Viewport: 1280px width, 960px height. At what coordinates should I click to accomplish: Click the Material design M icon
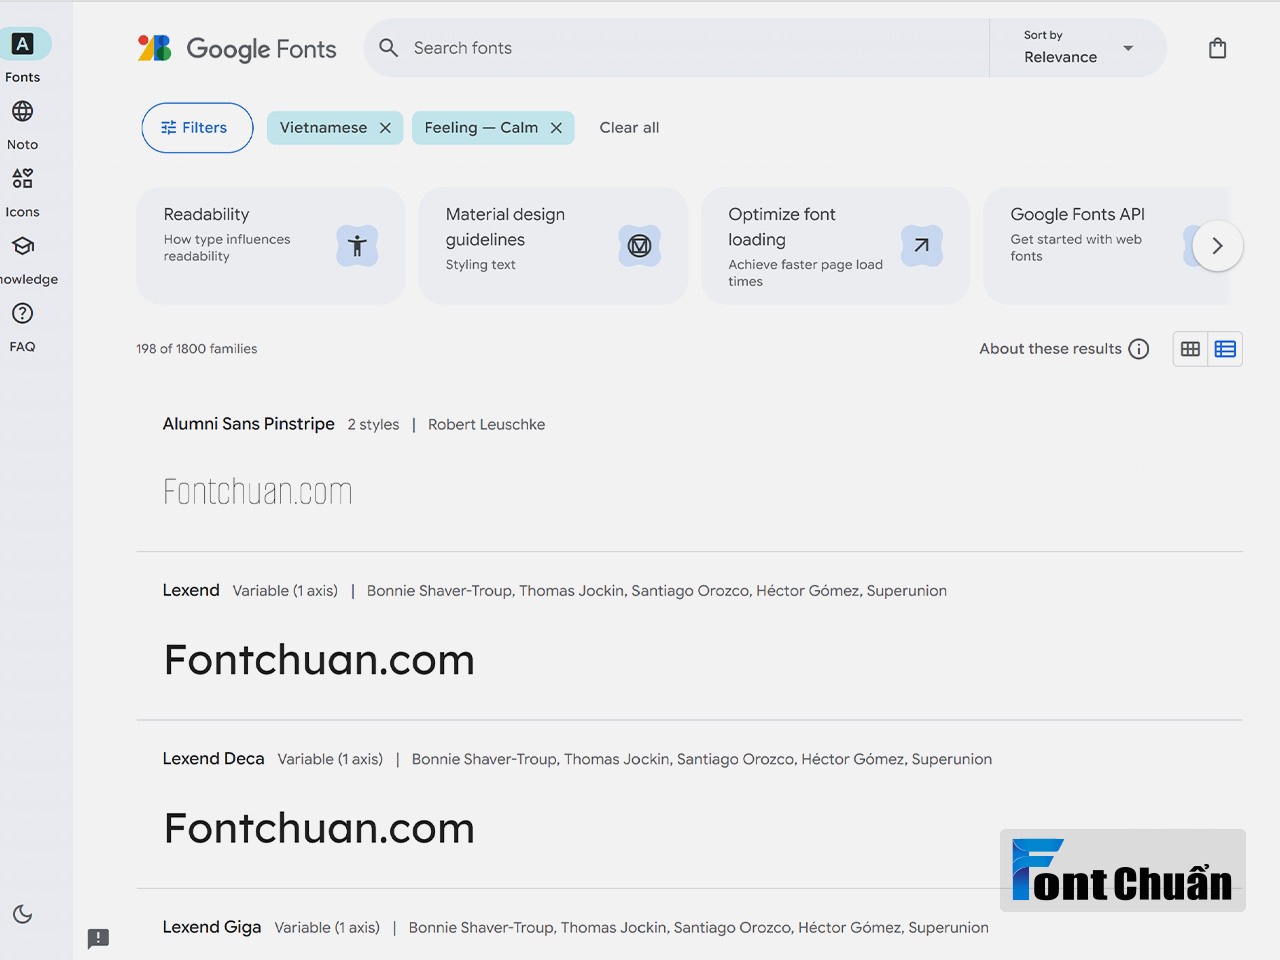[640, 246]
